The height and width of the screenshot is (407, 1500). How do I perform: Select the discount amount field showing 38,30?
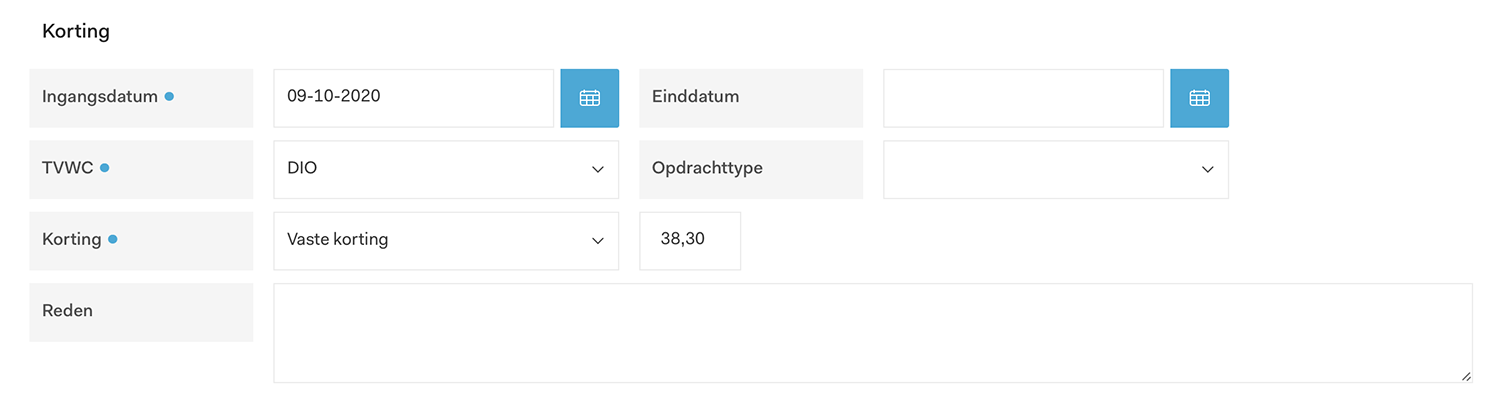690,240
